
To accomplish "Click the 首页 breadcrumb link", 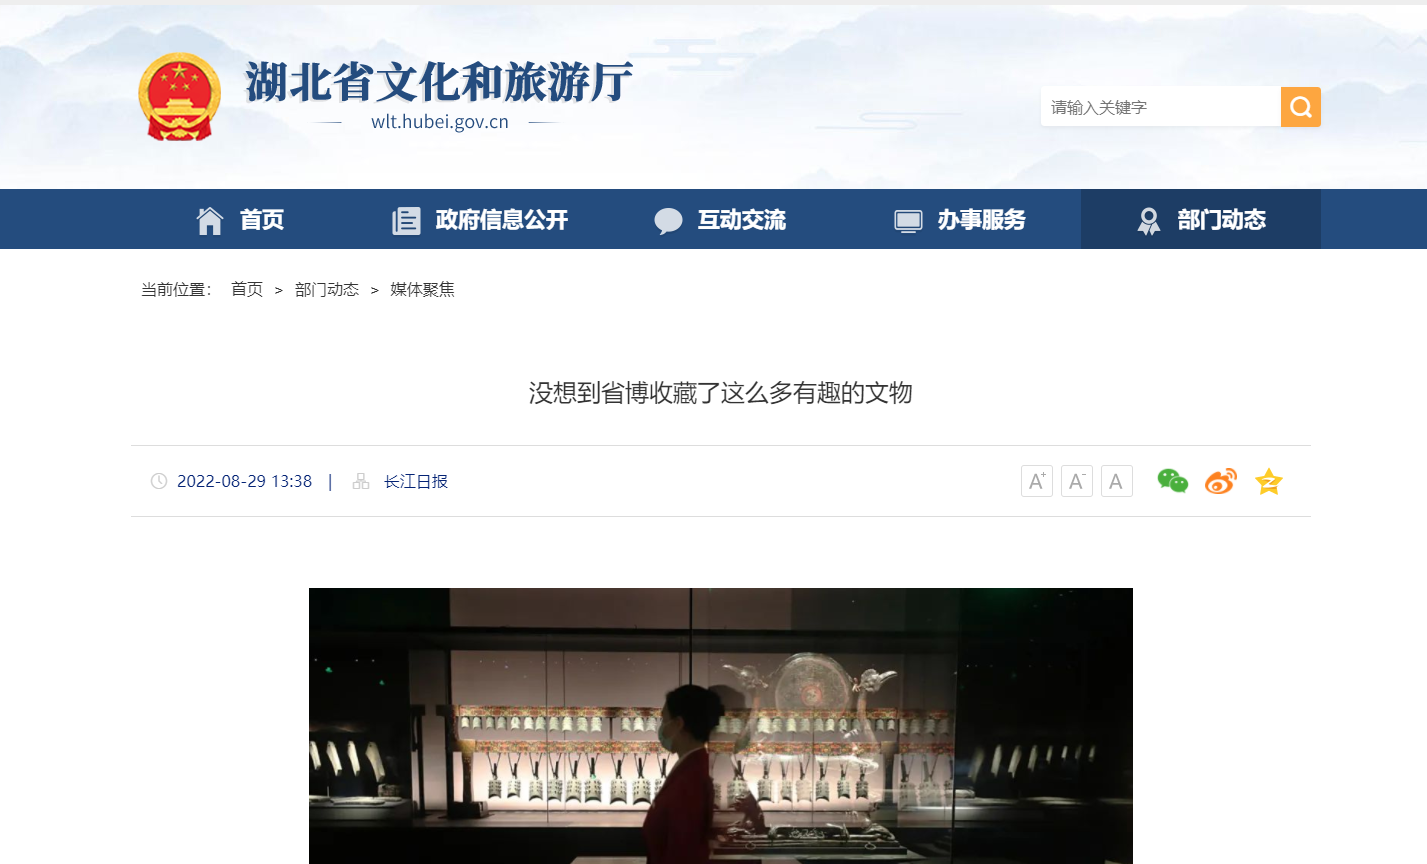I will 247,289.
